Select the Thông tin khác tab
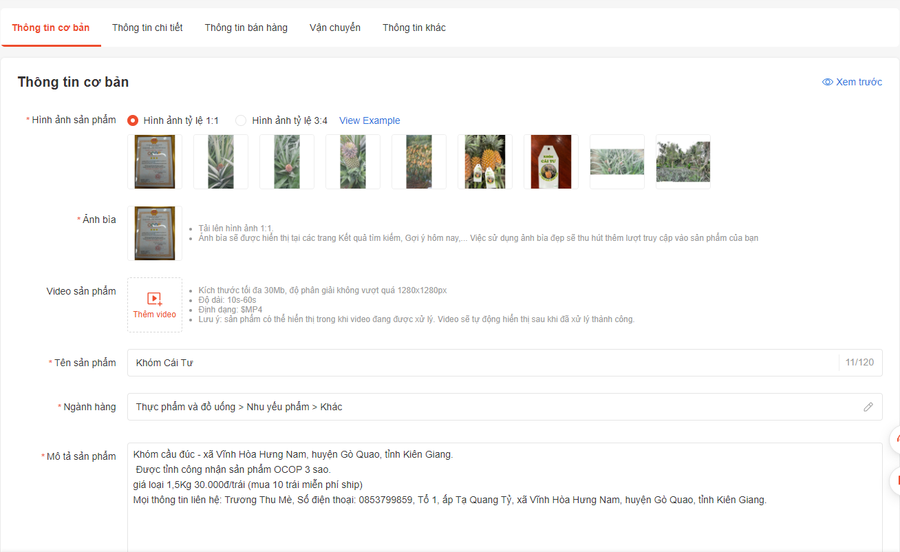The width and height of the screenshot is (900, 552). point(414,28)
